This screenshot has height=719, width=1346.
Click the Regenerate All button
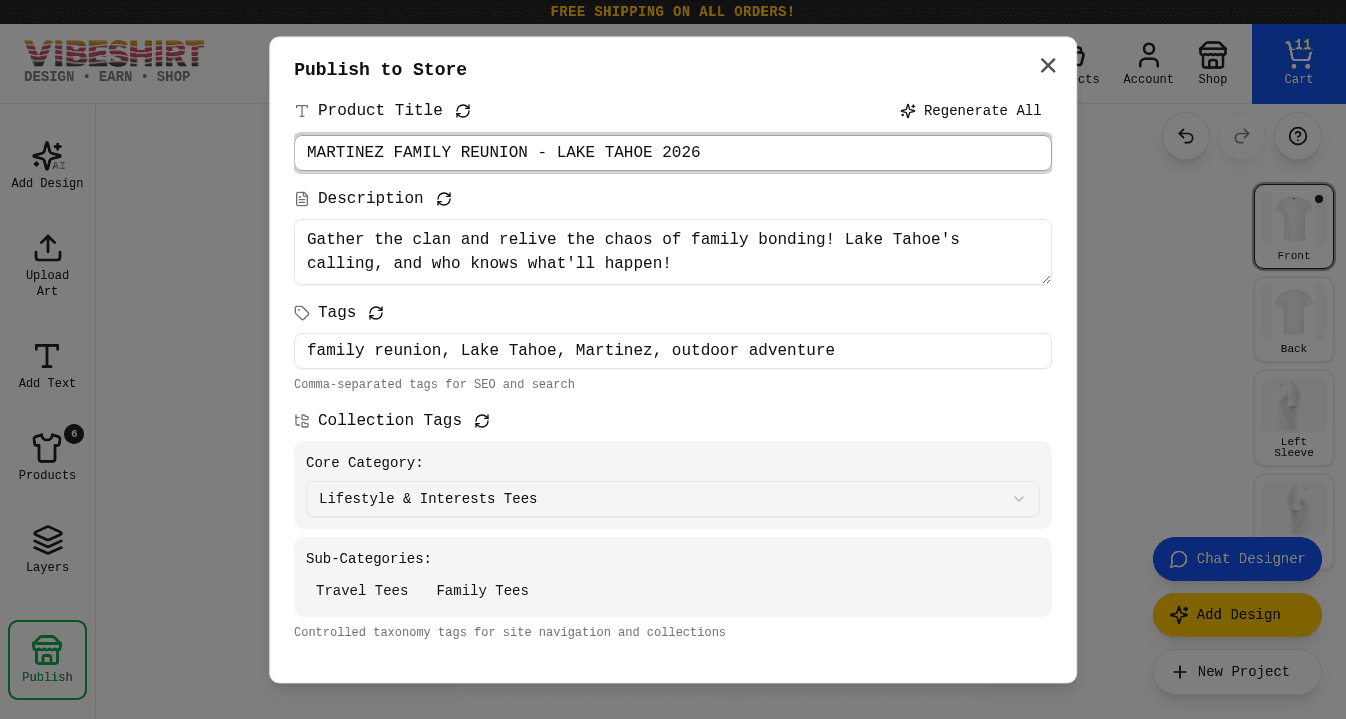[x=970, y=111]
